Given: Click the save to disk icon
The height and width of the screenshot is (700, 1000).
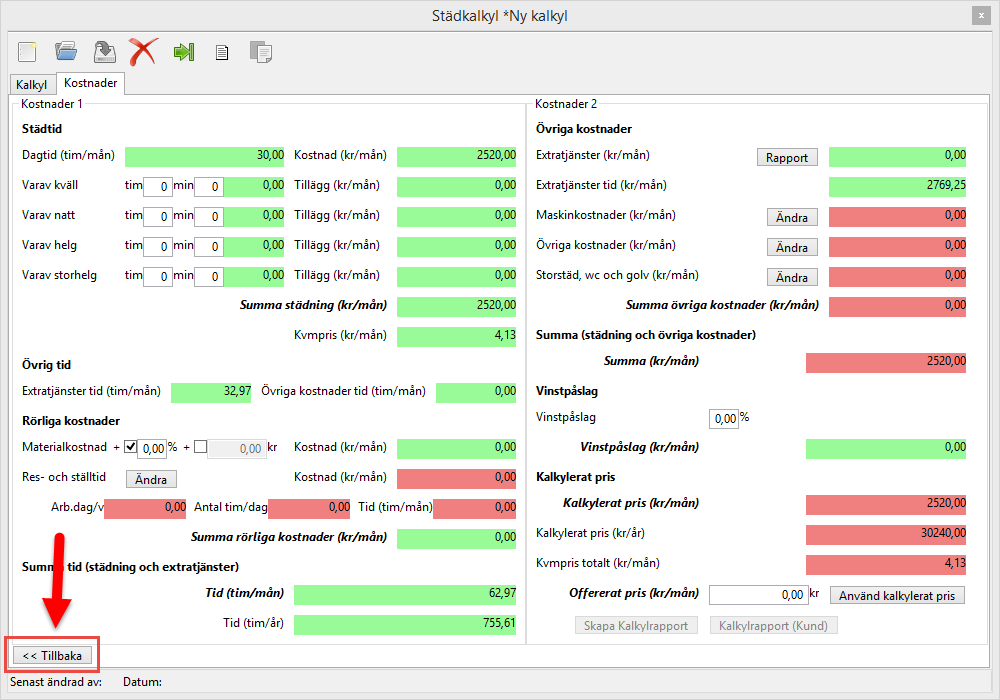Looking at the screenshot, I should click(x=104, y=51).
